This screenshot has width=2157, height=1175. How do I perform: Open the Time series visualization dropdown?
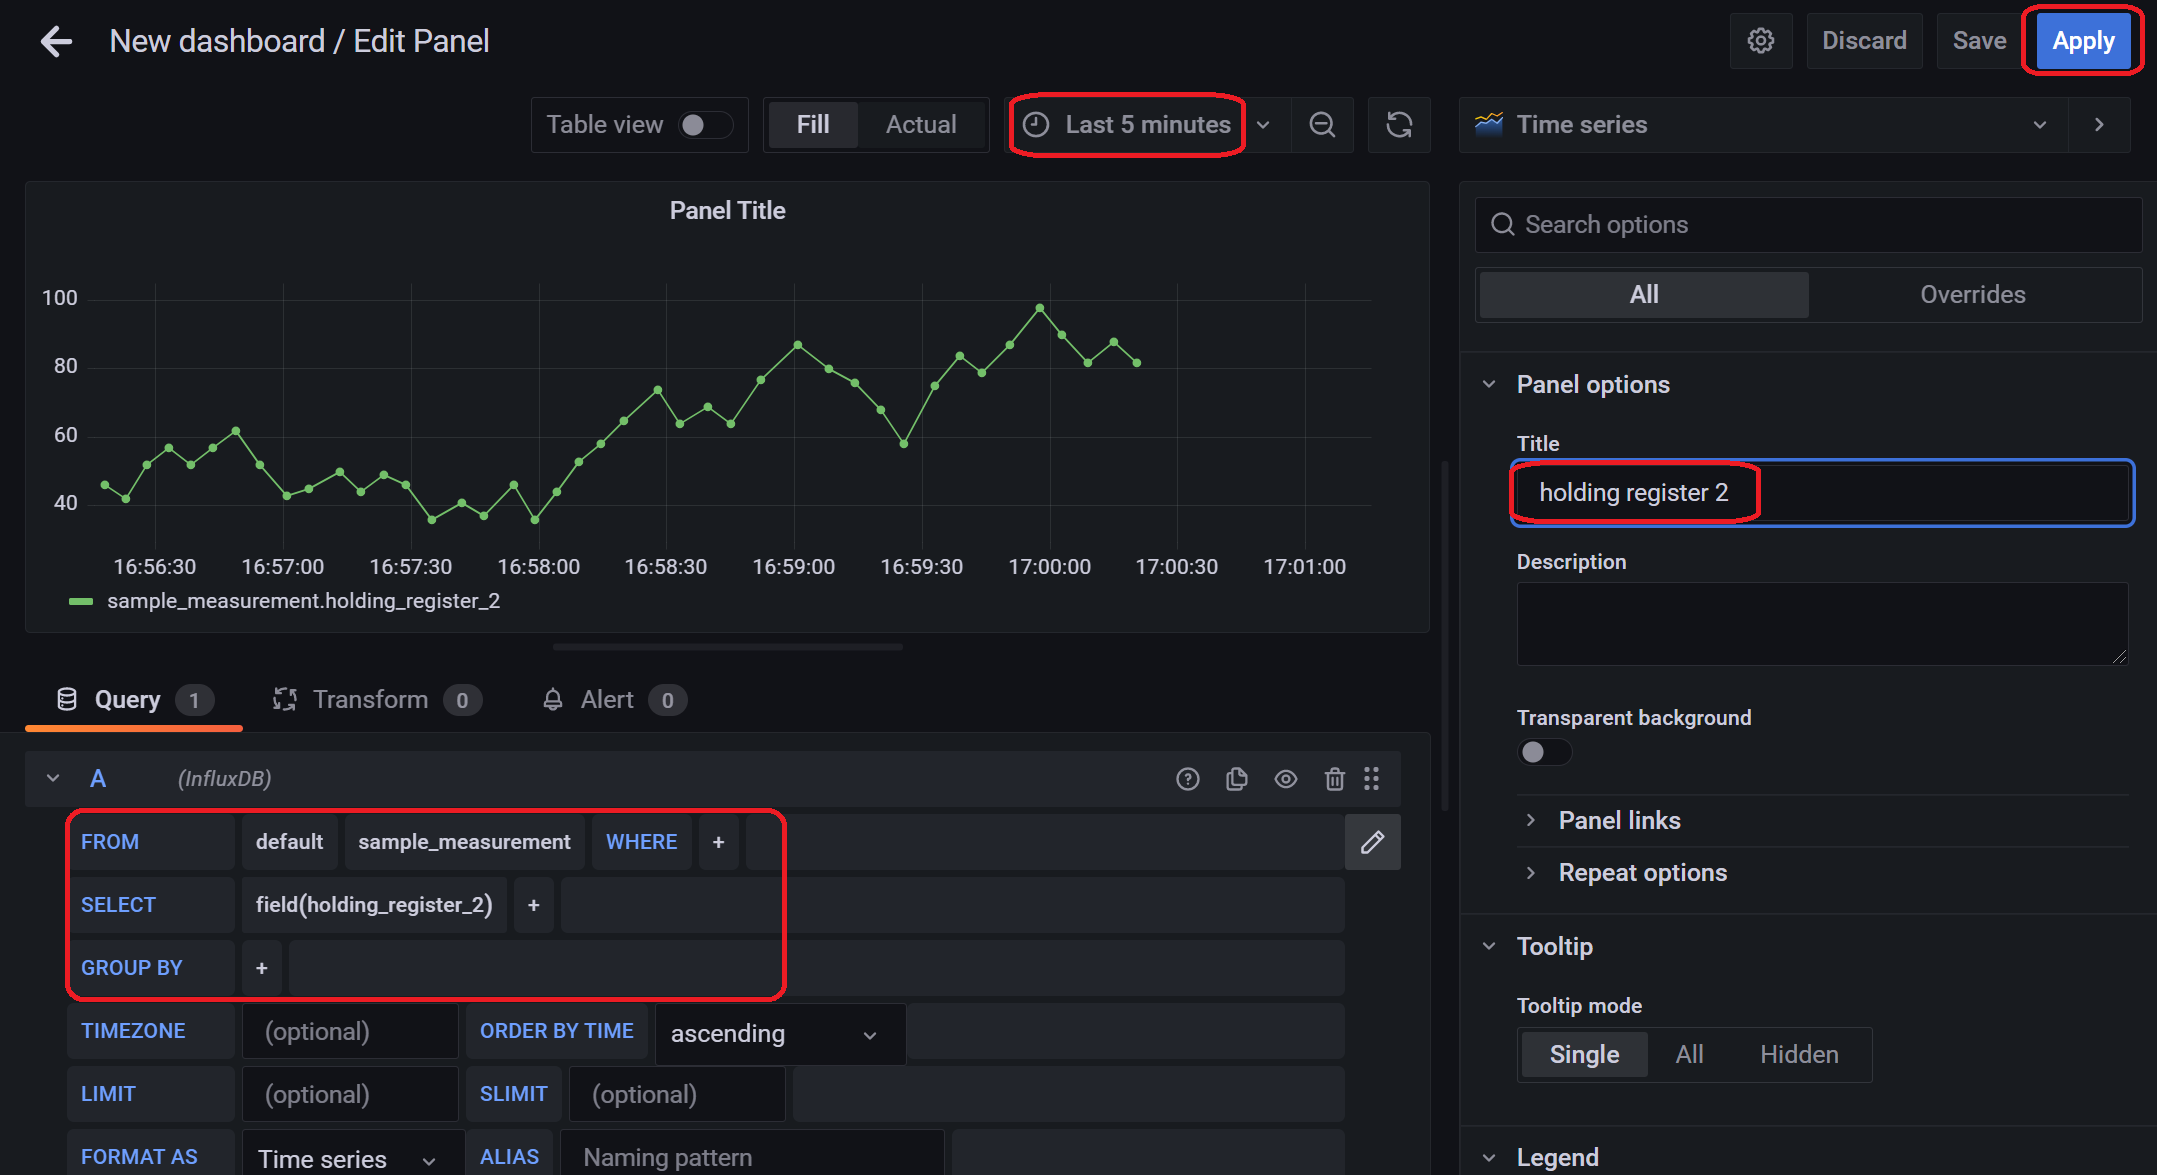coord(1762,125)
